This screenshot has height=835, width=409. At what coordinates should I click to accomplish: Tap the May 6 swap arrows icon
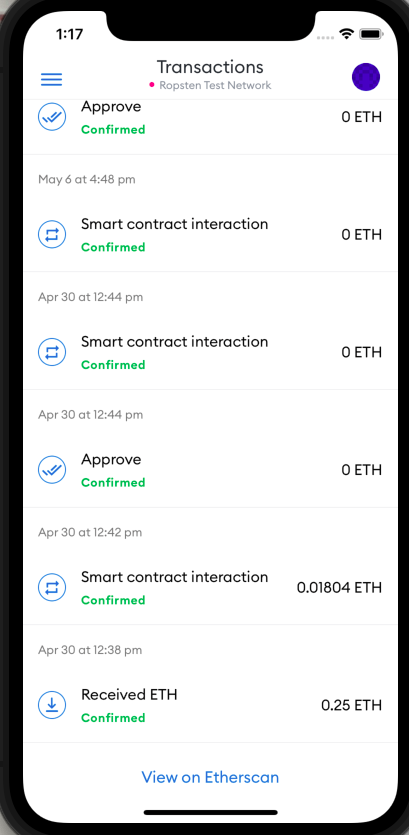(x=52, y=234)
